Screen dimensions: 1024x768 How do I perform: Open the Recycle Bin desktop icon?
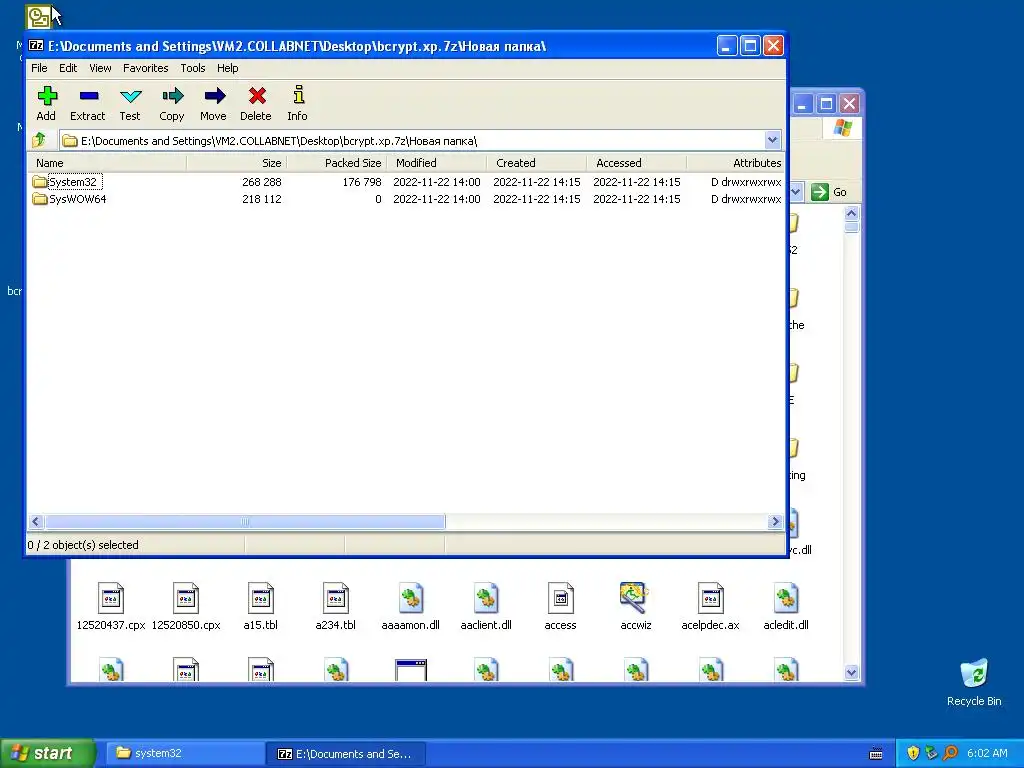pos(974,682)
